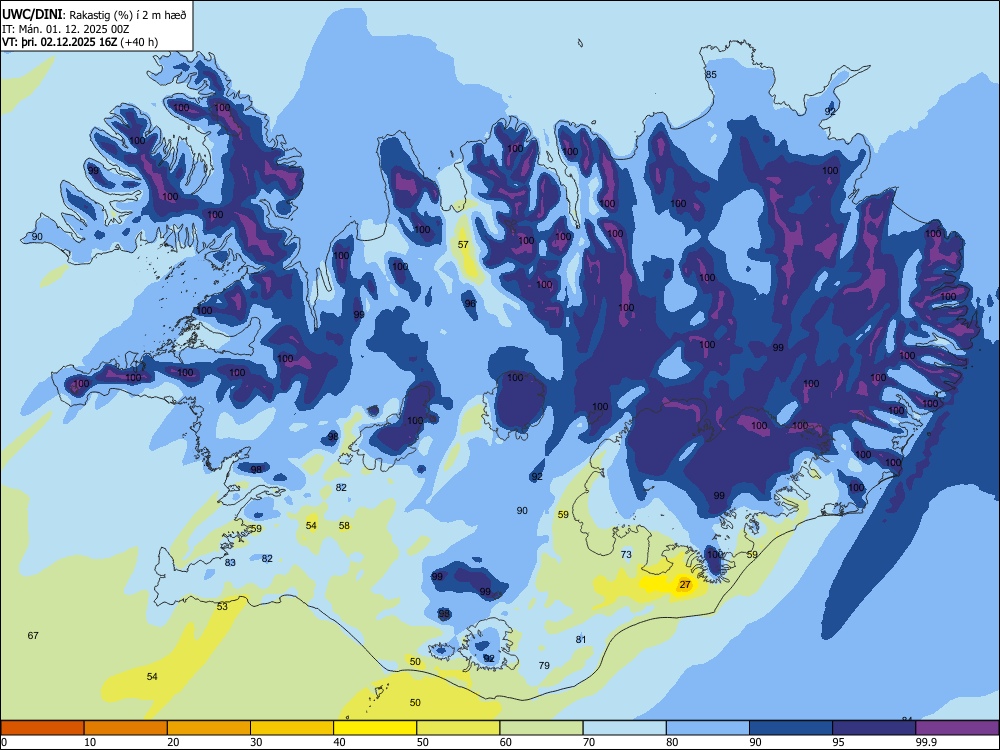Choose the light green 60–70 legend swatch
The height and width of the screenshot is (750, 1000).
coord(541,728)
